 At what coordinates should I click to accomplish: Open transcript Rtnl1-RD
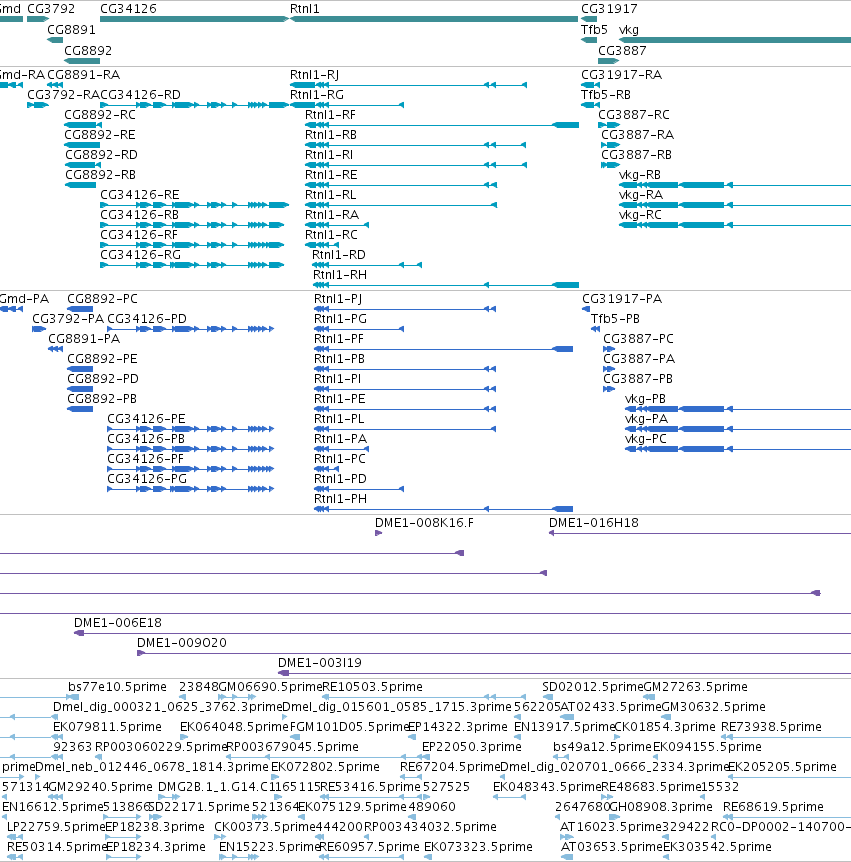point(339,255)
